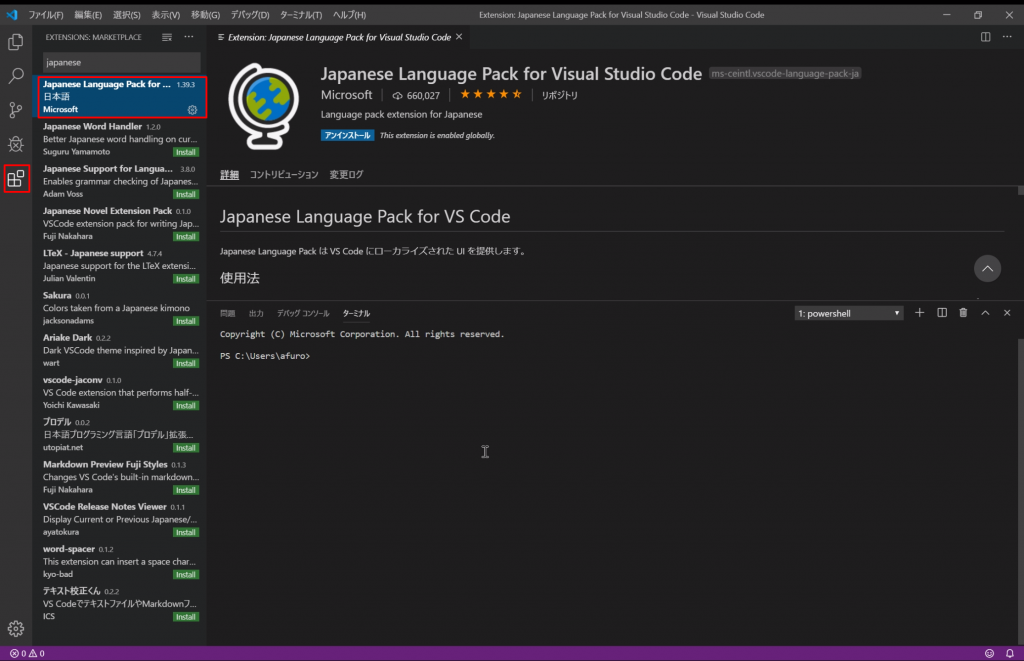Open the Extensions view icon
This screenshot has width=1024, height=661.
[x=16, y=178]
